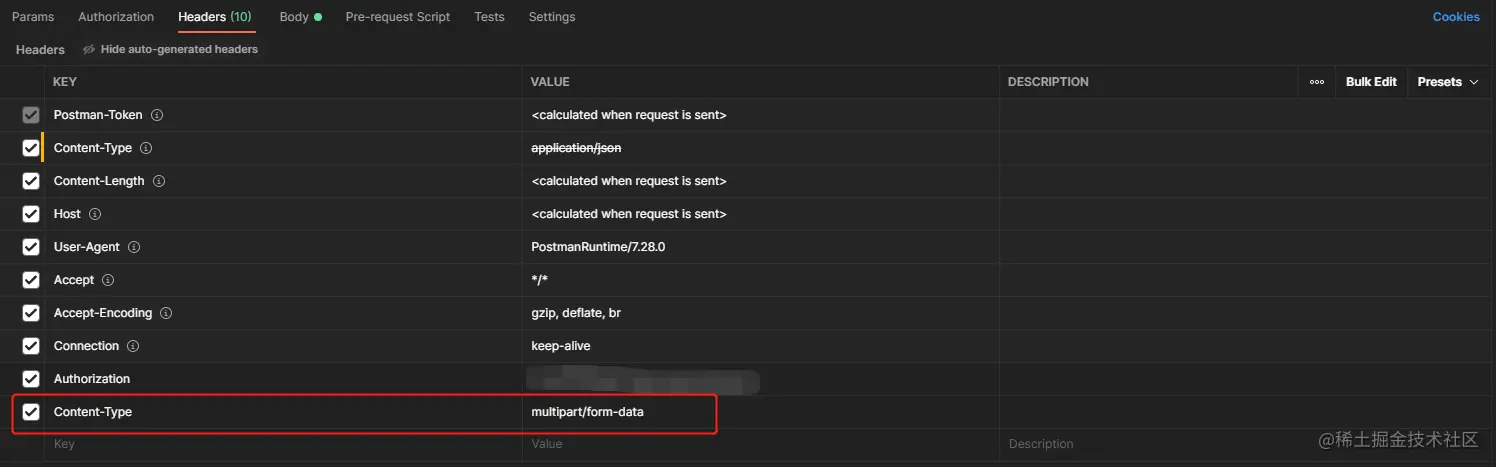Select the struck-through application/json value
The width and height of the screenshot is (1496, 467).
(x=576, y=148)
